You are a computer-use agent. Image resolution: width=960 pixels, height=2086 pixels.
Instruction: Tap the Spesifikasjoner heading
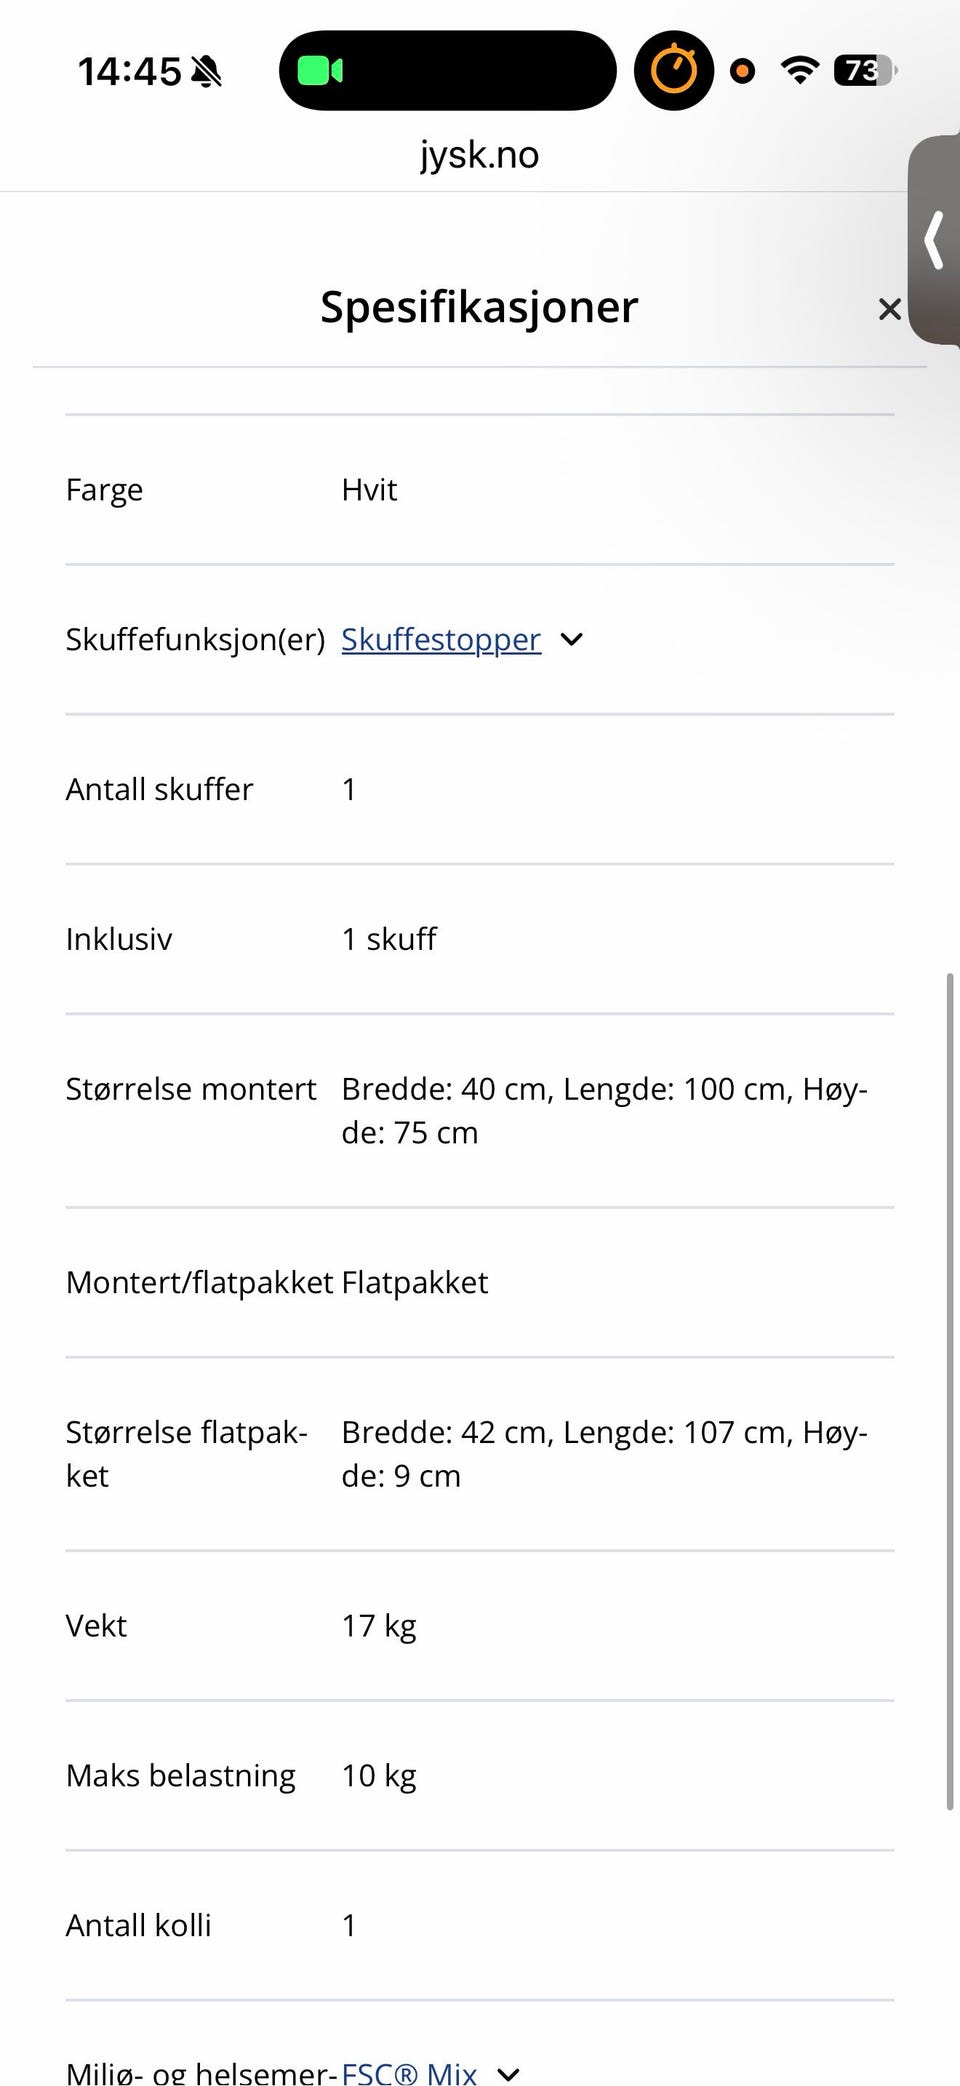(x=479, y=307)
